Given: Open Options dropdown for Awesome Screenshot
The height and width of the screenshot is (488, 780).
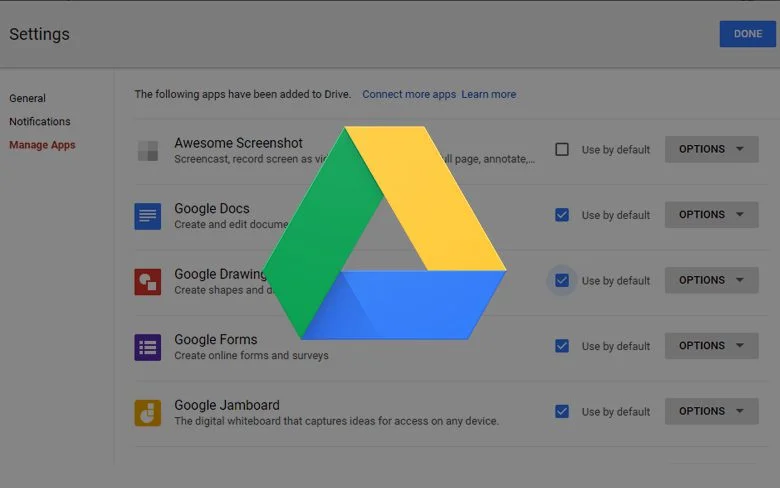Looking at the screenshot, I should pos(711,149).
